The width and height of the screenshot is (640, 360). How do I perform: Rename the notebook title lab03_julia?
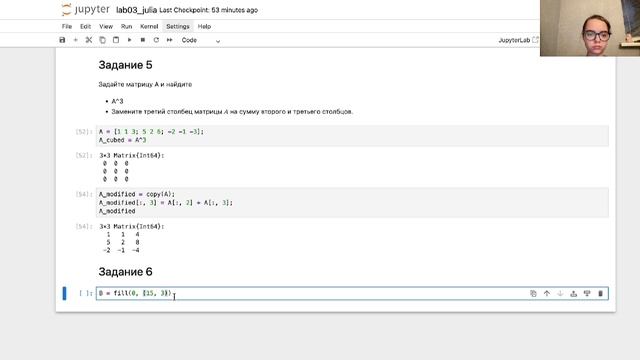[x=136, y=10]
